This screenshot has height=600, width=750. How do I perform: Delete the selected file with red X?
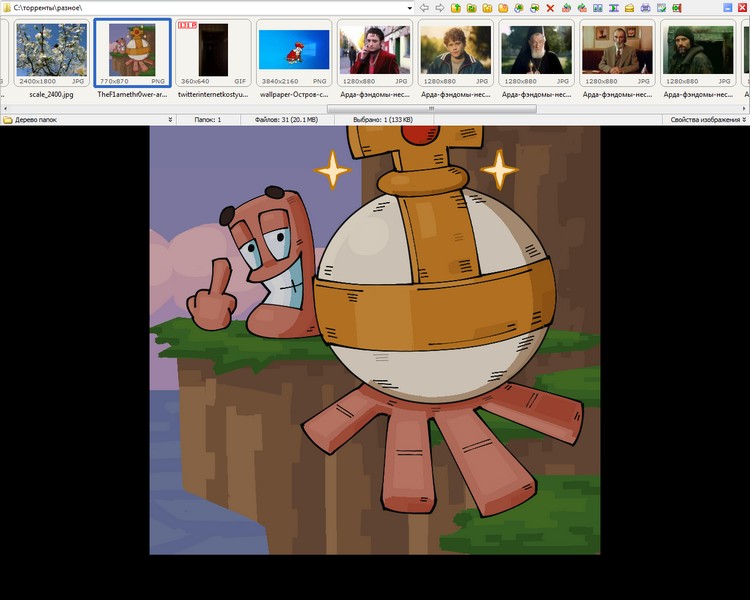click(550, 8)
